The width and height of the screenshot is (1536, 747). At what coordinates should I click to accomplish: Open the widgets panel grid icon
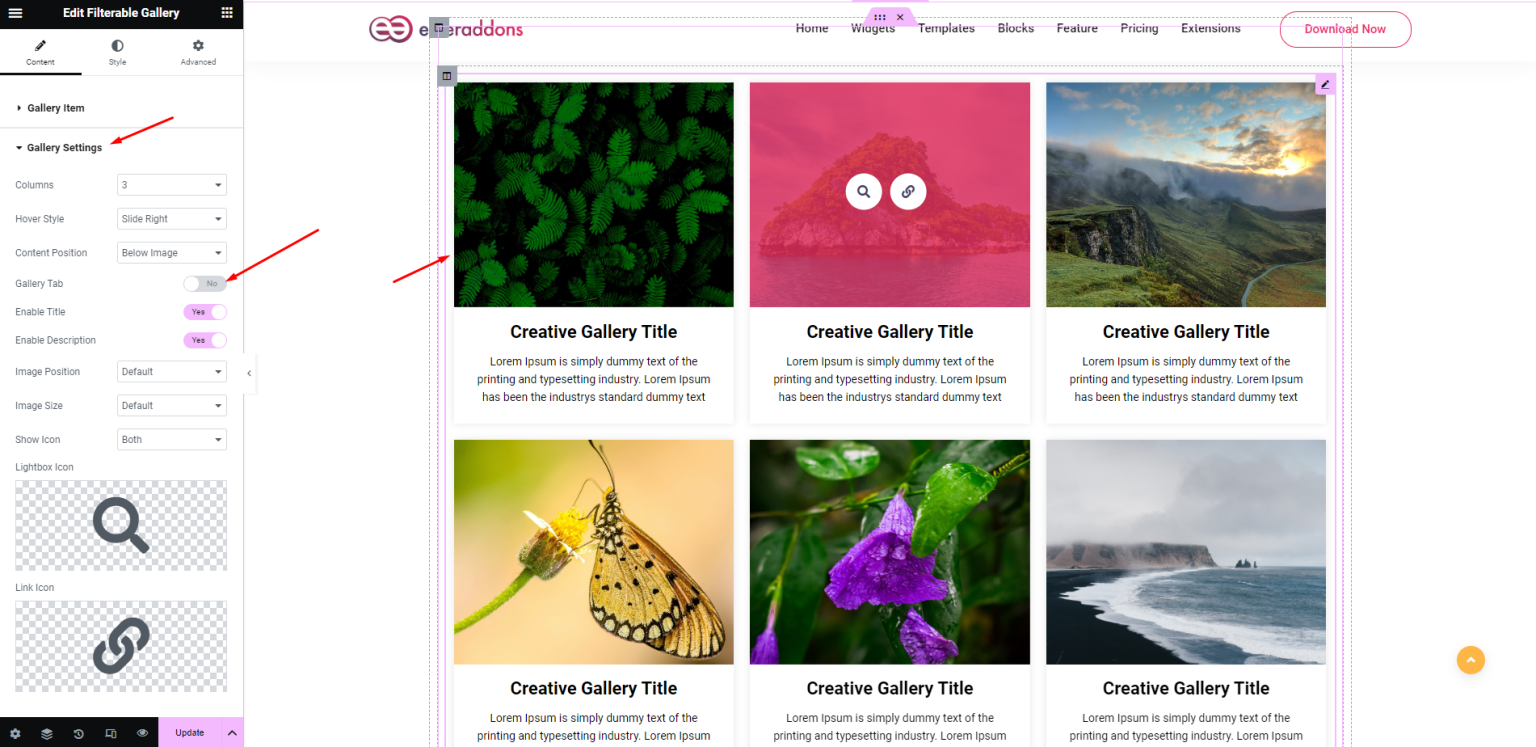[225, 13]
